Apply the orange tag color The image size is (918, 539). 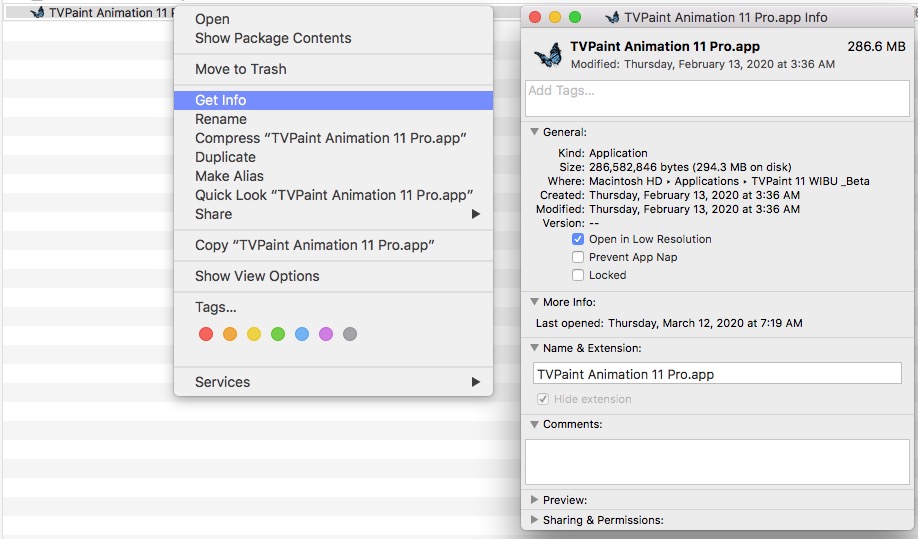click(230, 334)
